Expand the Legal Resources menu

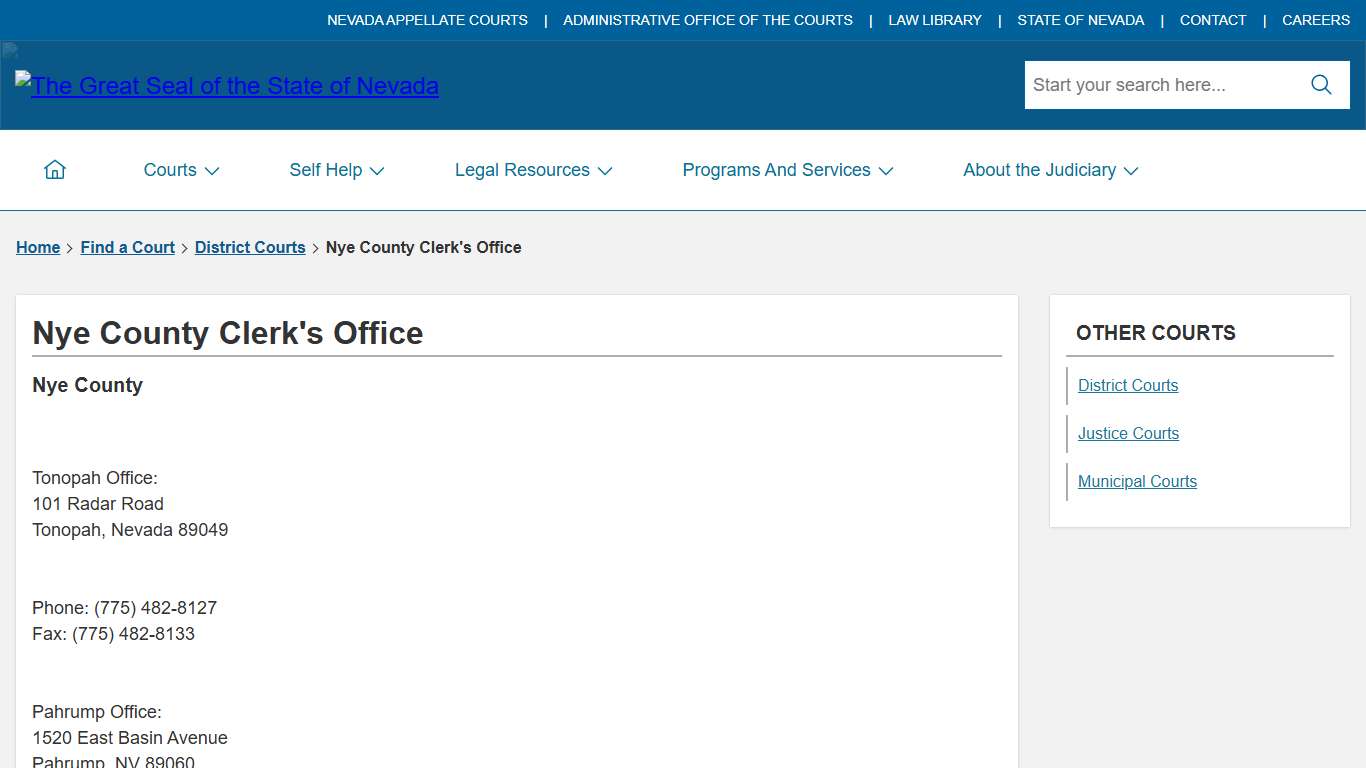tap(533, 170)
